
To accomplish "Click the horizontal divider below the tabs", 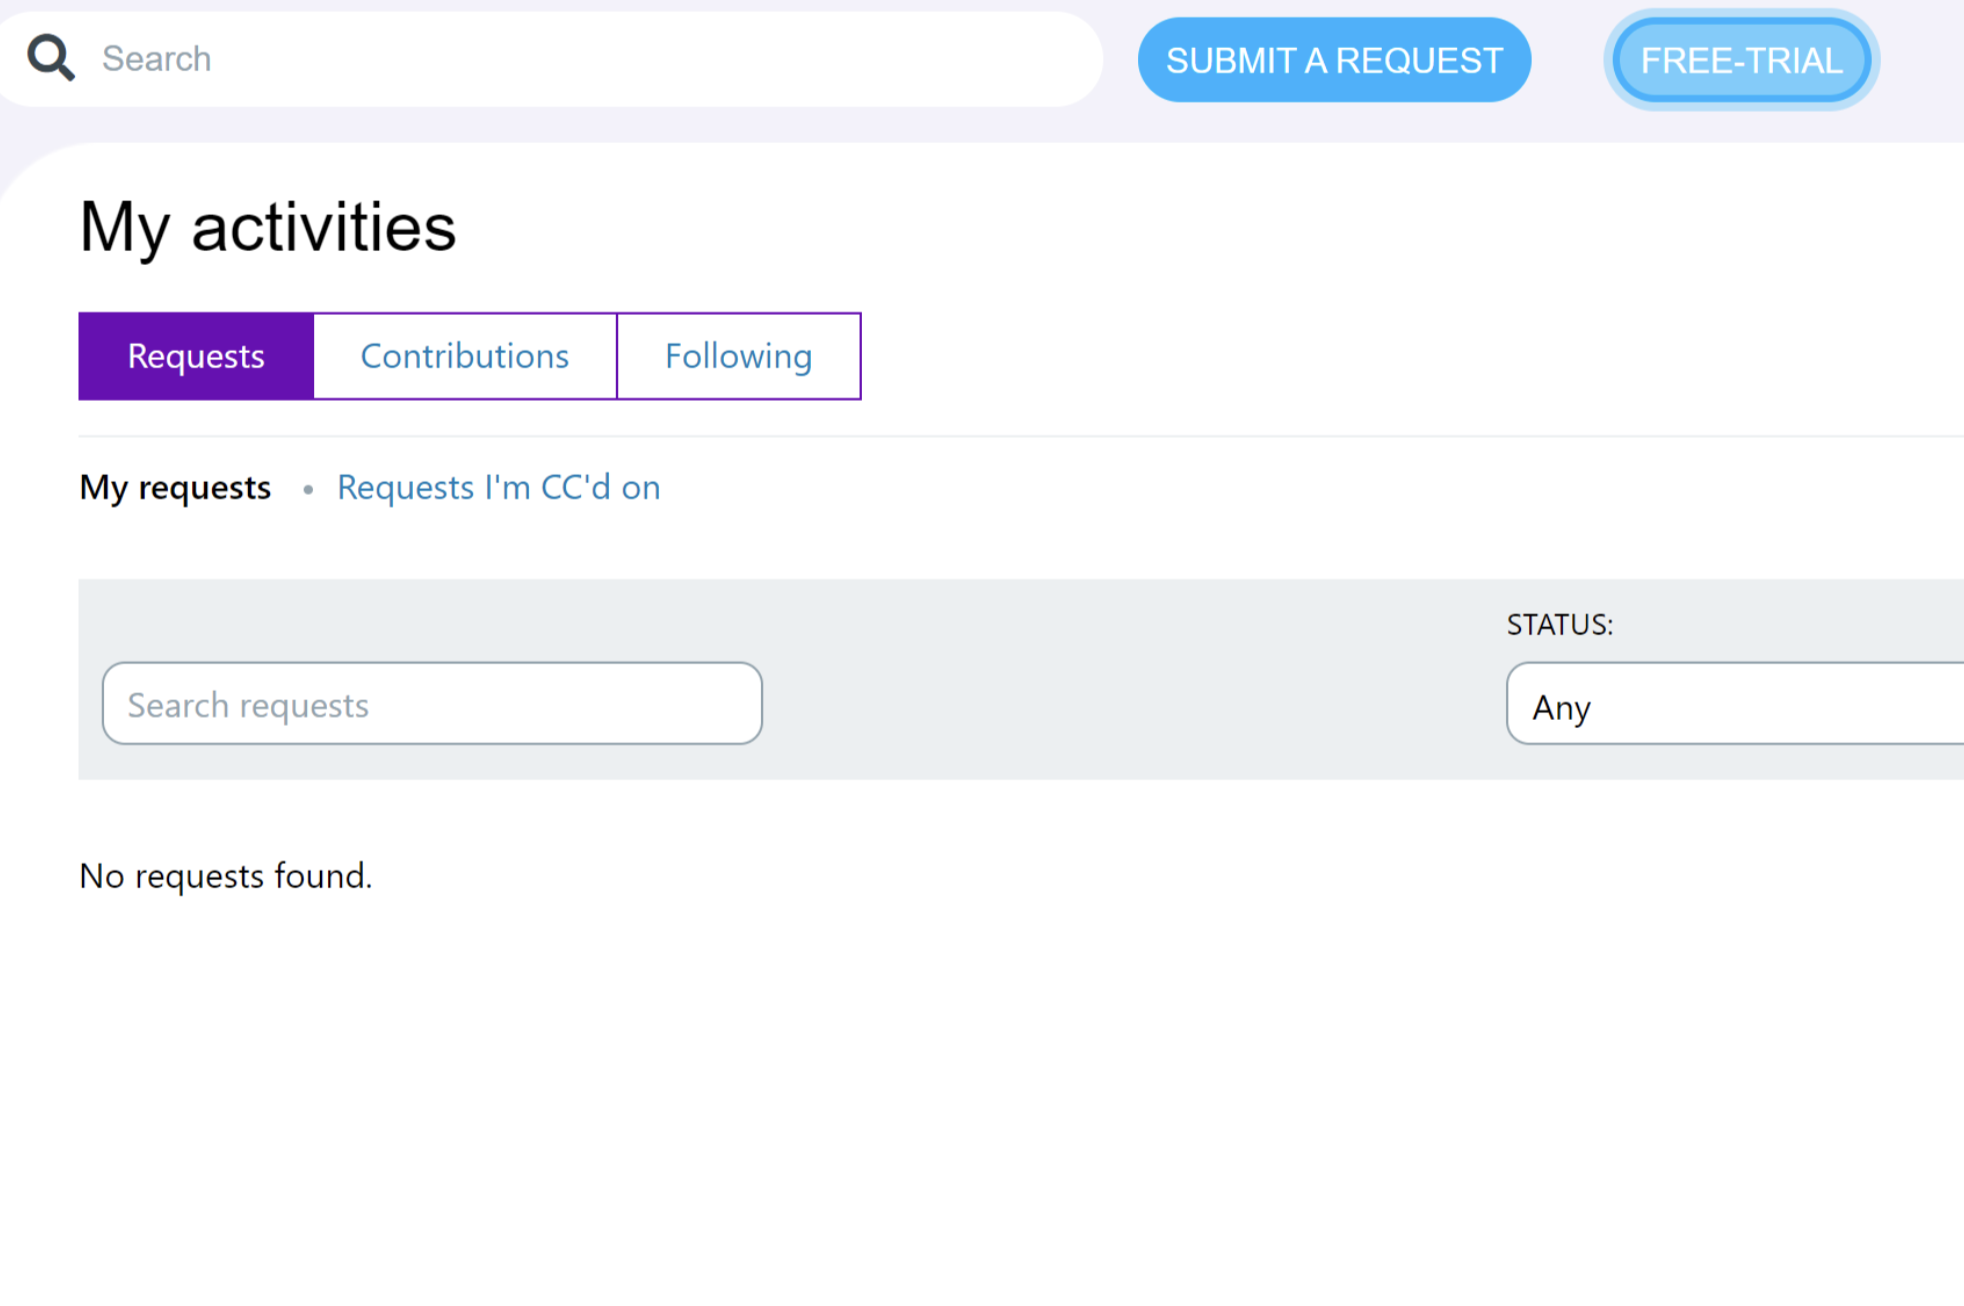I will pos(1000,436).
